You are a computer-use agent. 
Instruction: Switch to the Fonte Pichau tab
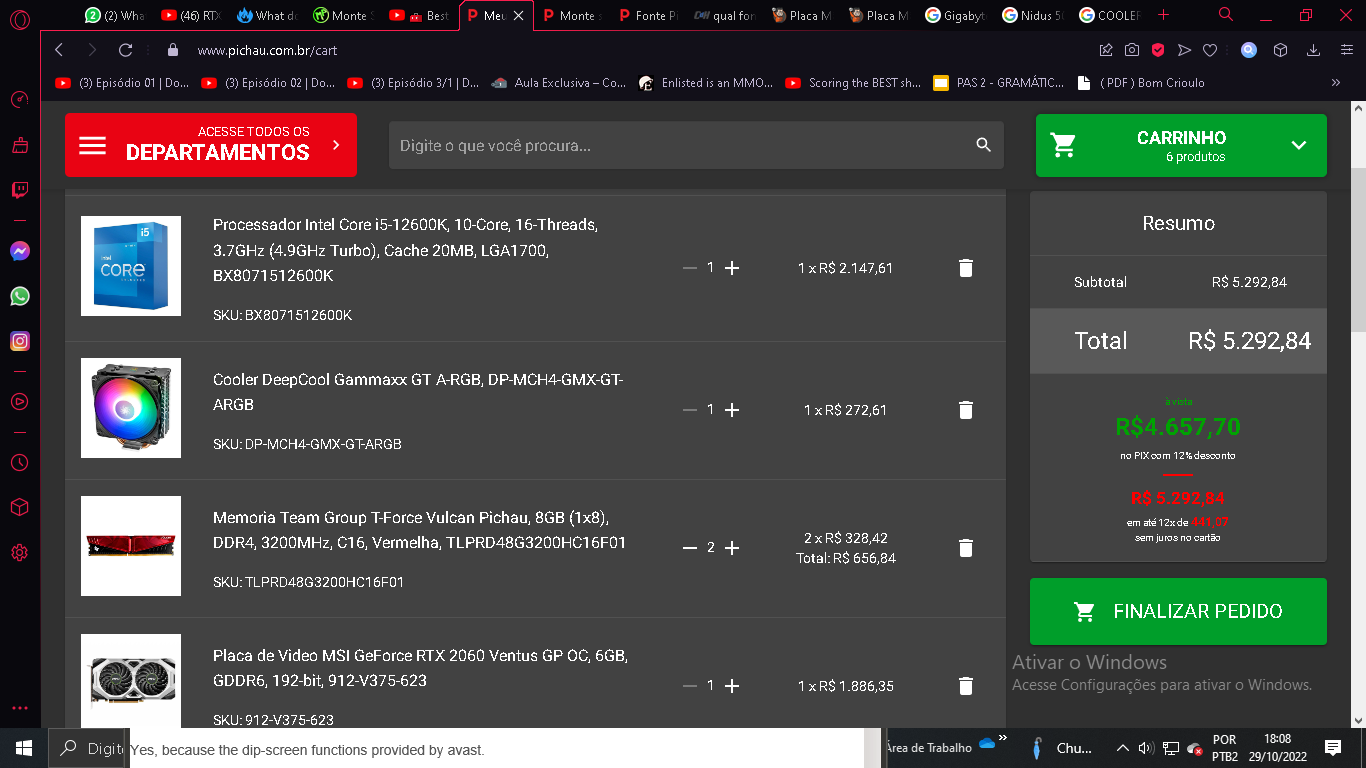649,16
